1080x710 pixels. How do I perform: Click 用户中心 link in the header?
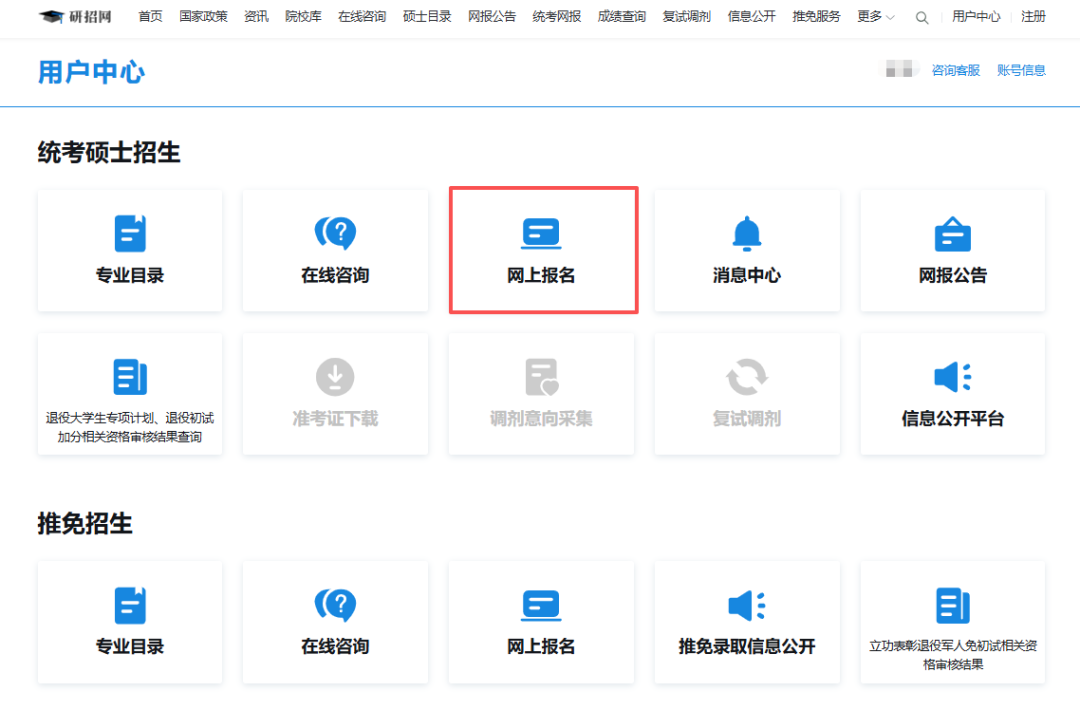pos(976,17)
